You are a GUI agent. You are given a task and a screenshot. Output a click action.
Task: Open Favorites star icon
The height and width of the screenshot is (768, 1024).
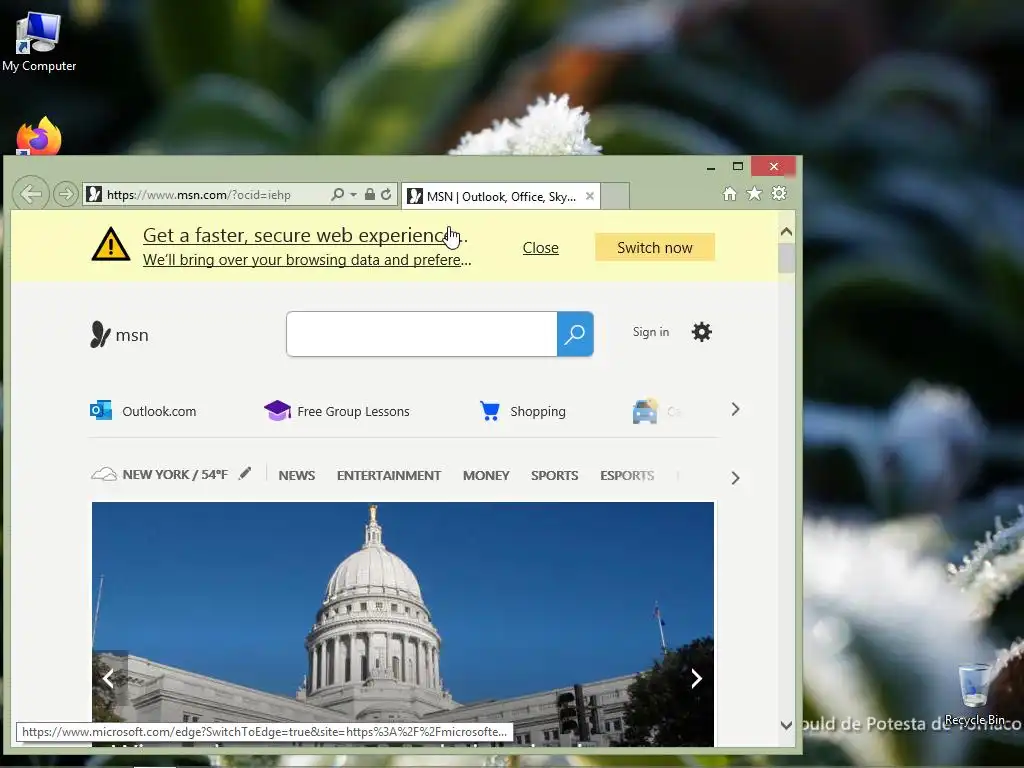[754, 194]
